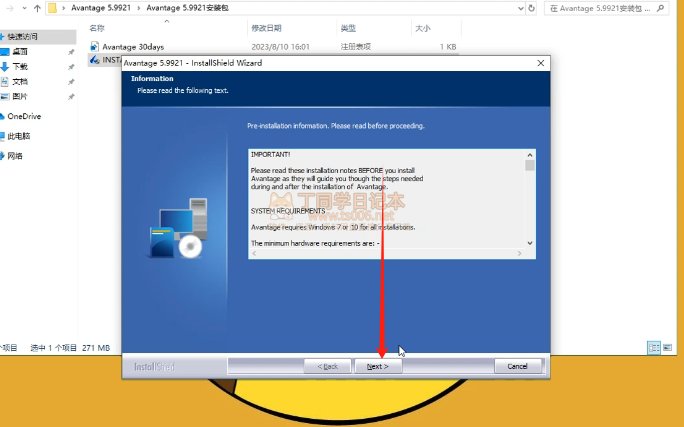Screen dimensions: 684x427
Task: Click the 注册表项 type cell
Action: click(356, 47)
